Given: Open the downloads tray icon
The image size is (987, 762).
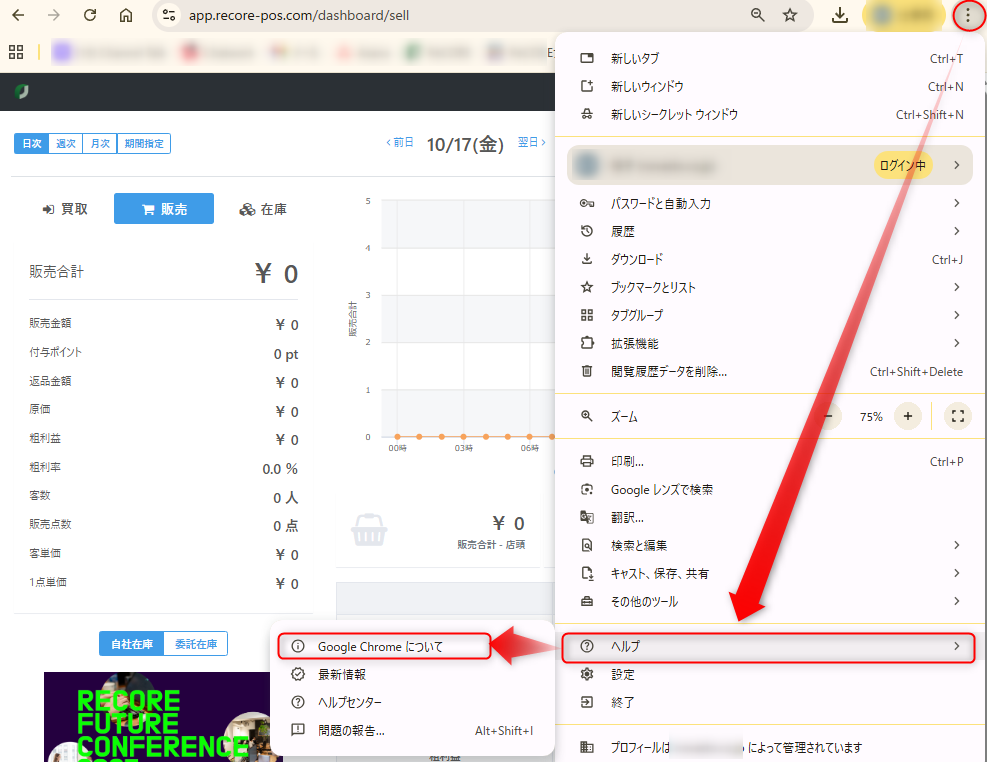Looking at the screenshot, I should click(840, 15).
